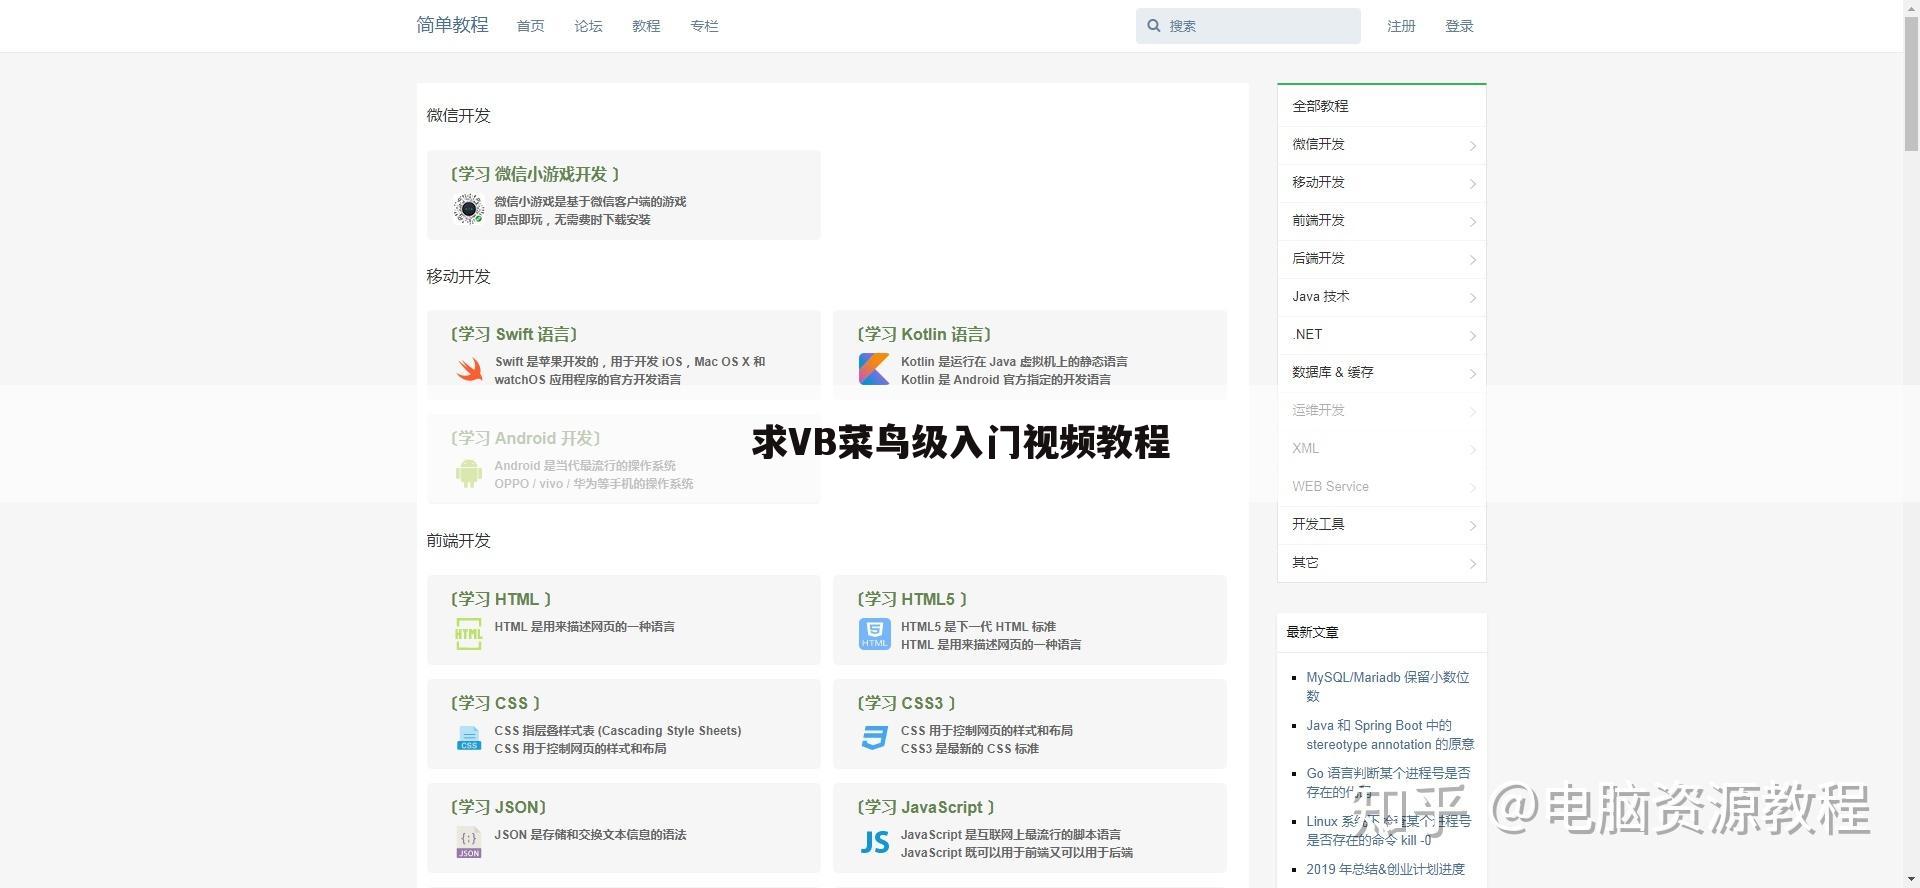Expand .NET sidebar chevron

[x=1472, y=336]
